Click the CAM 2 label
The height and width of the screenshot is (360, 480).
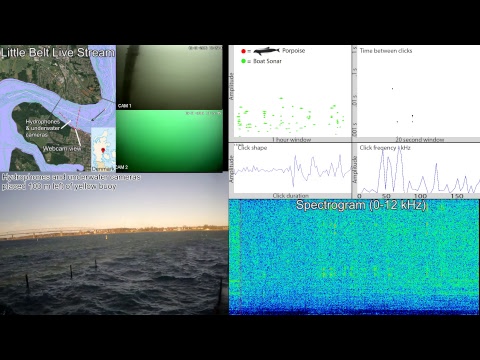pyautogui.click(x=122, y=167)
